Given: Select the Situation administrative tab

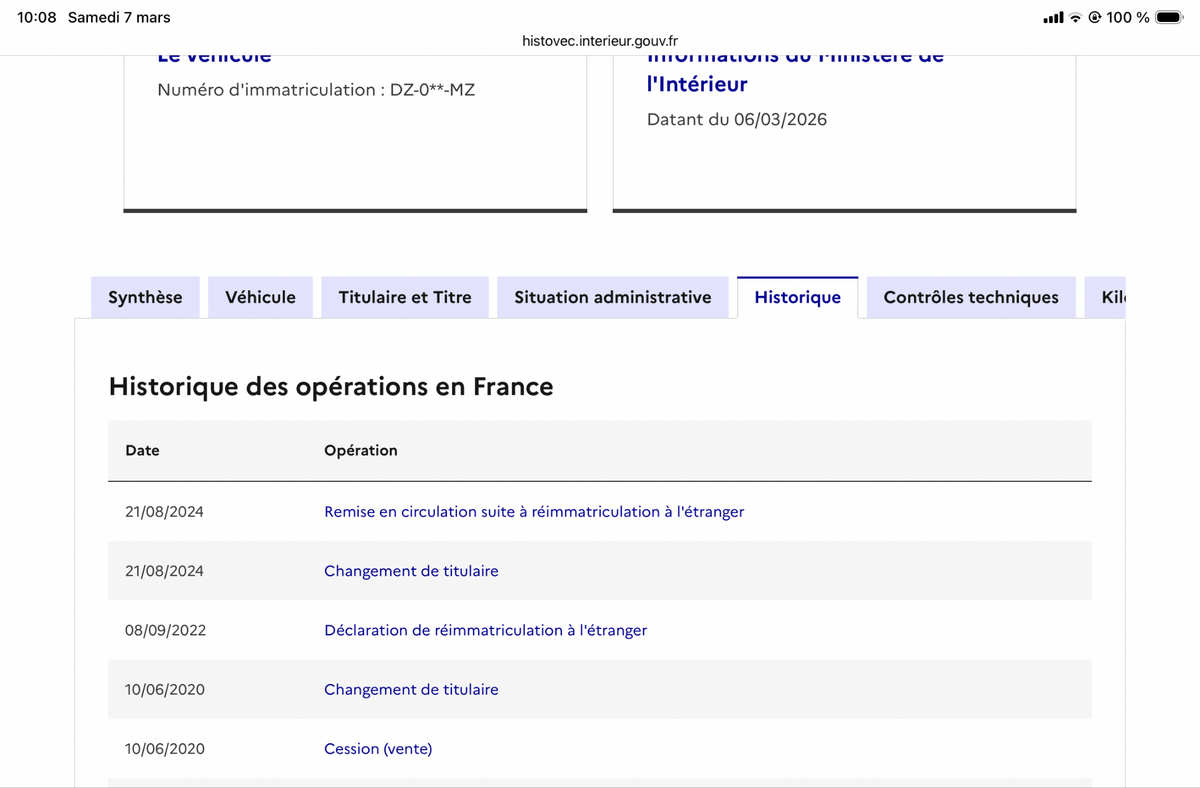Looking at the screenshot, I should 613,297.
